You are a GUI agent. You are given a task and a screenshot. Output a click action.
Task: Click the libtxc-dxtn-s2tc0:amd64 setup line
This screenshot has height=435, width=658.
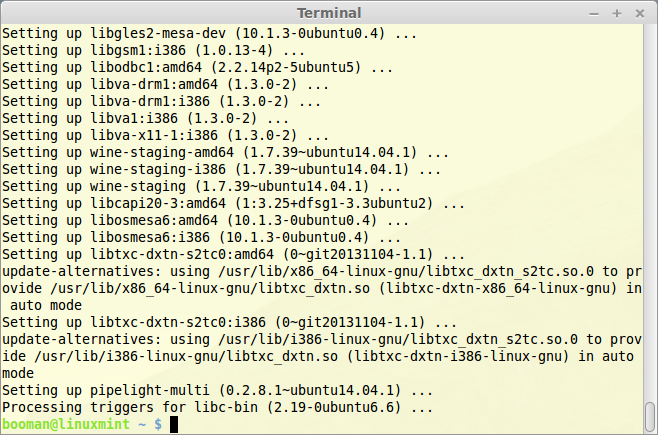click(x=233, y=254)
